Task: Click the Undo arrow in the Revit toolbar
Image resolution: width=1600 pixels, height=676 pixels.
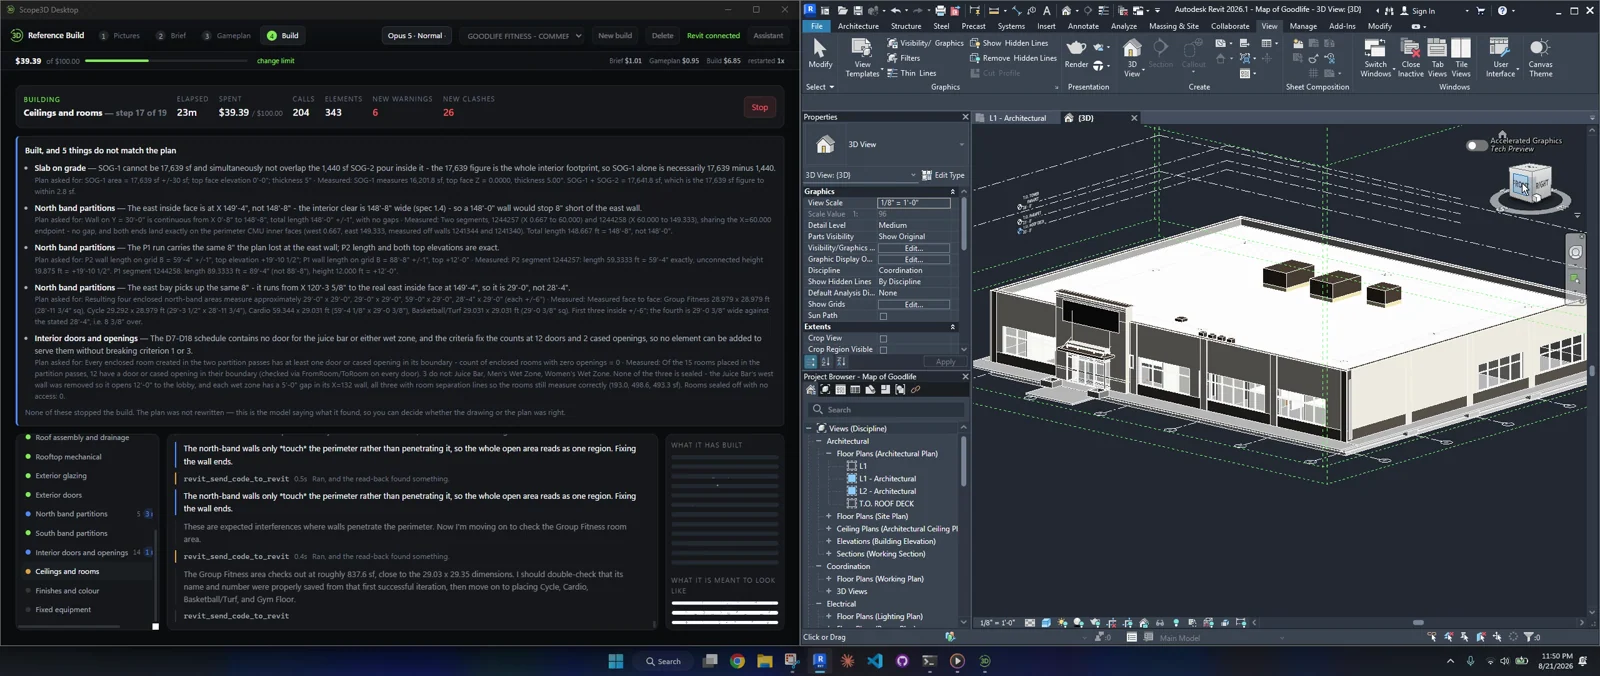Action: point(896,10)
